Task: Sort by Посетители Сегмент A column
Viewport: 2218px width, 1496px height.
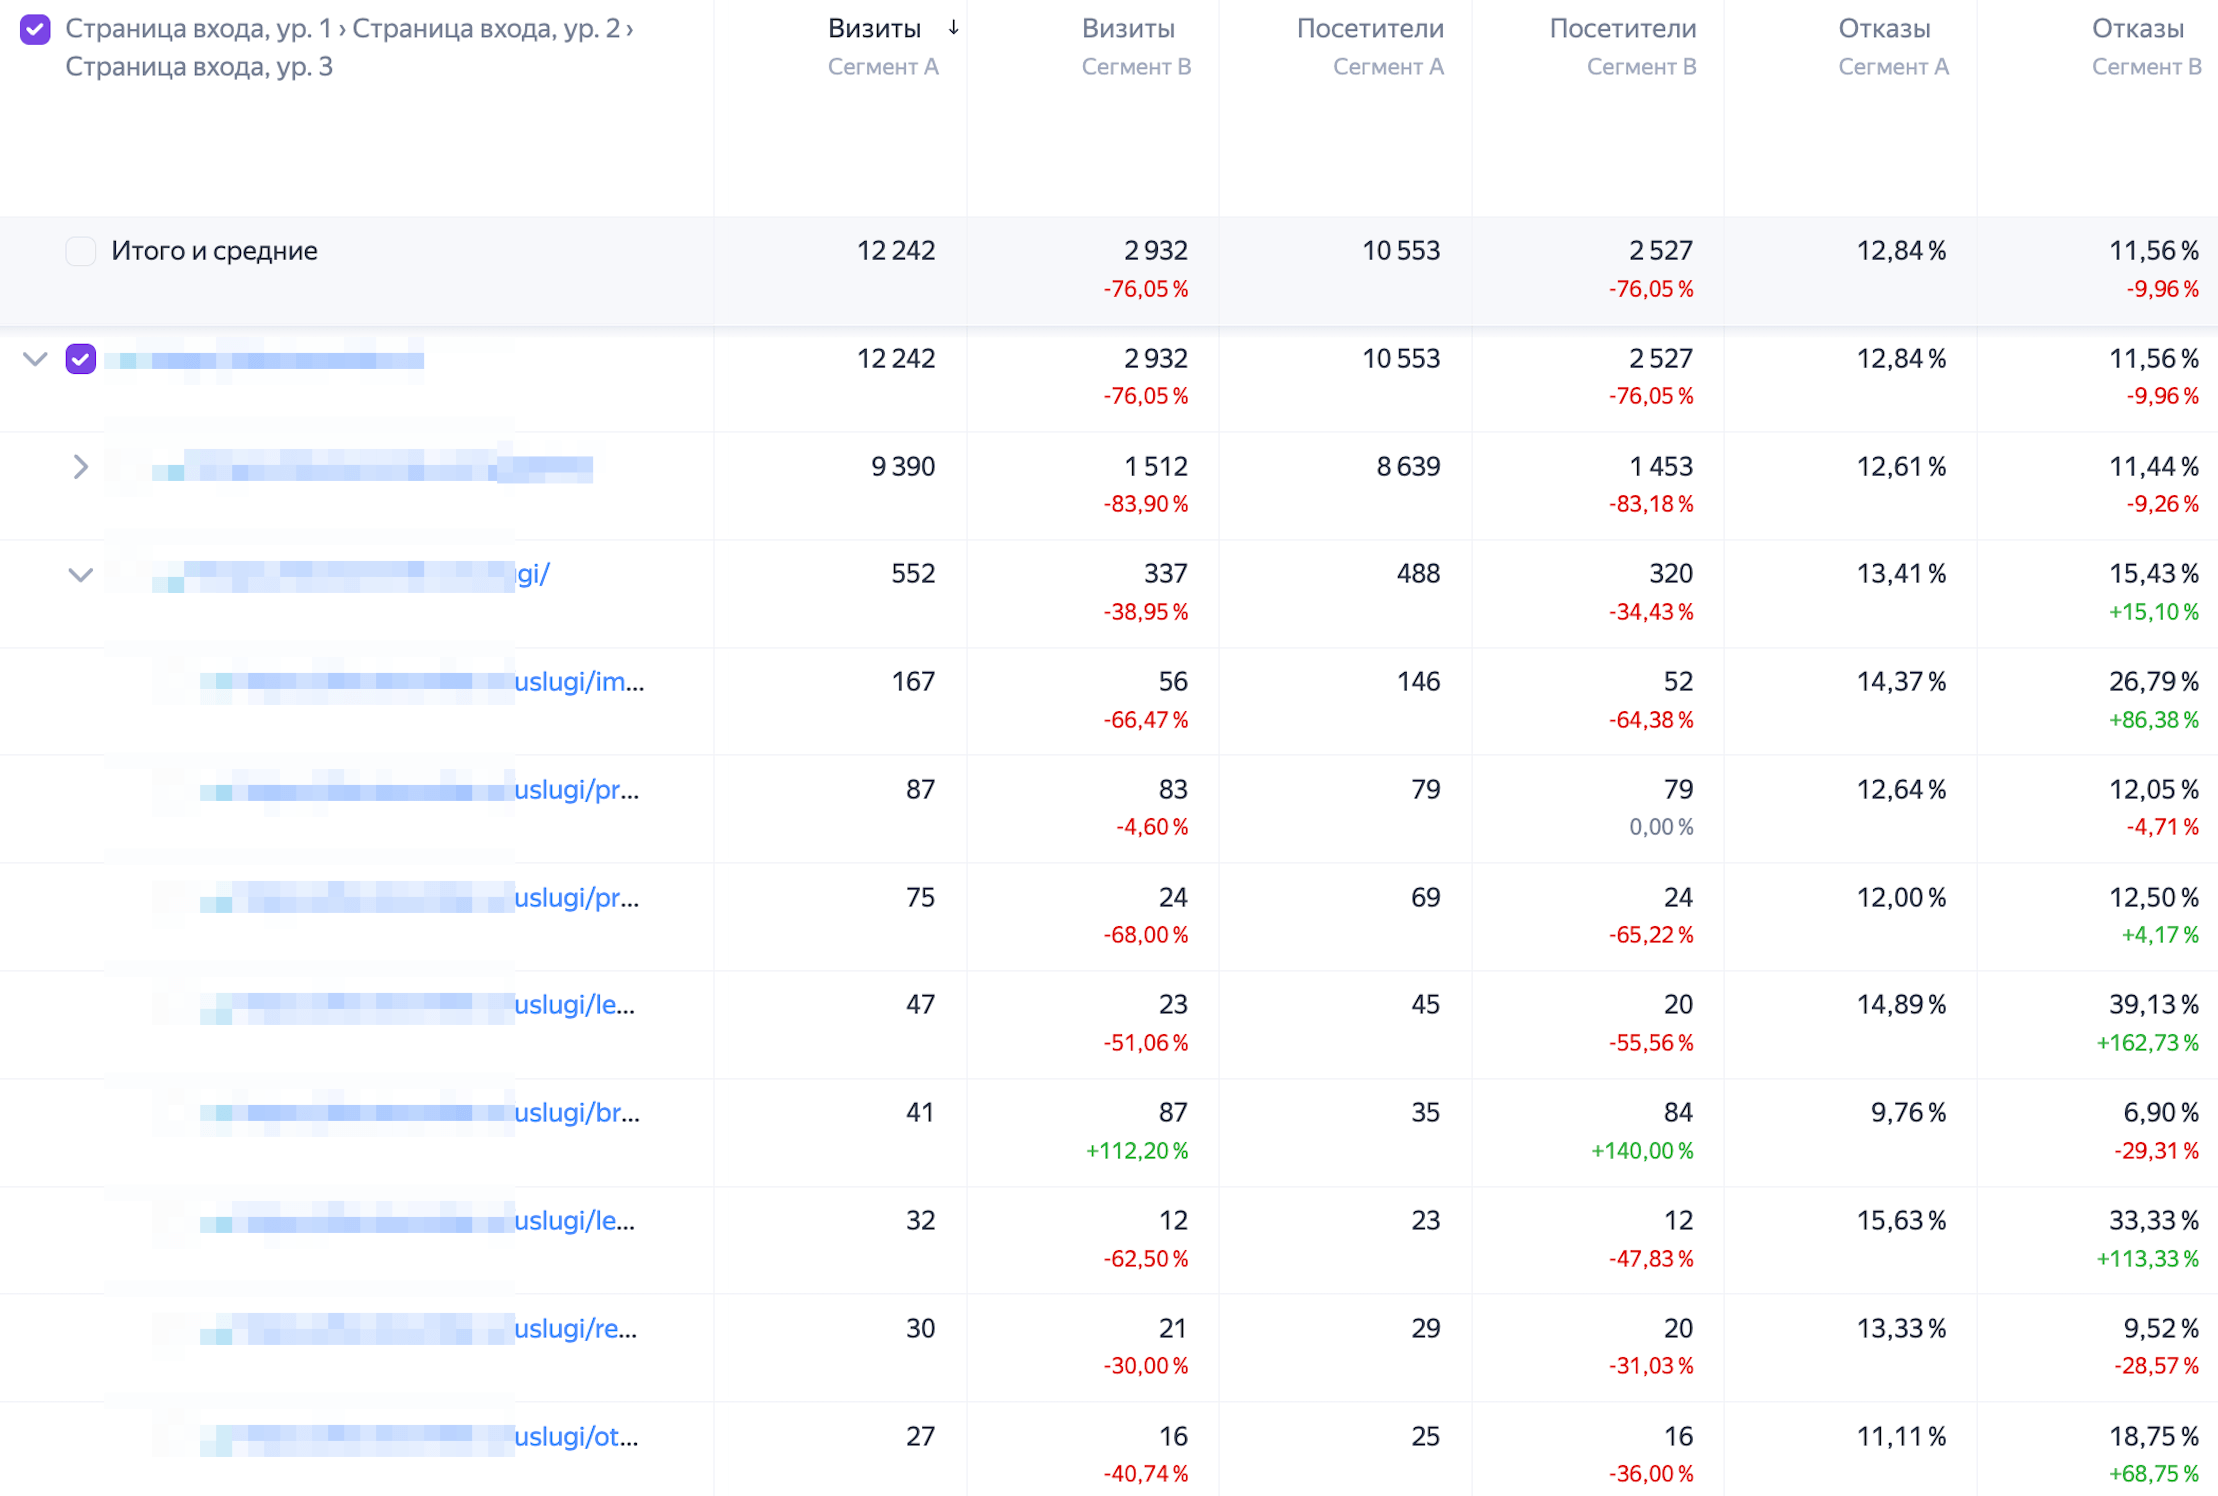Action: [x=1369, y=29]
